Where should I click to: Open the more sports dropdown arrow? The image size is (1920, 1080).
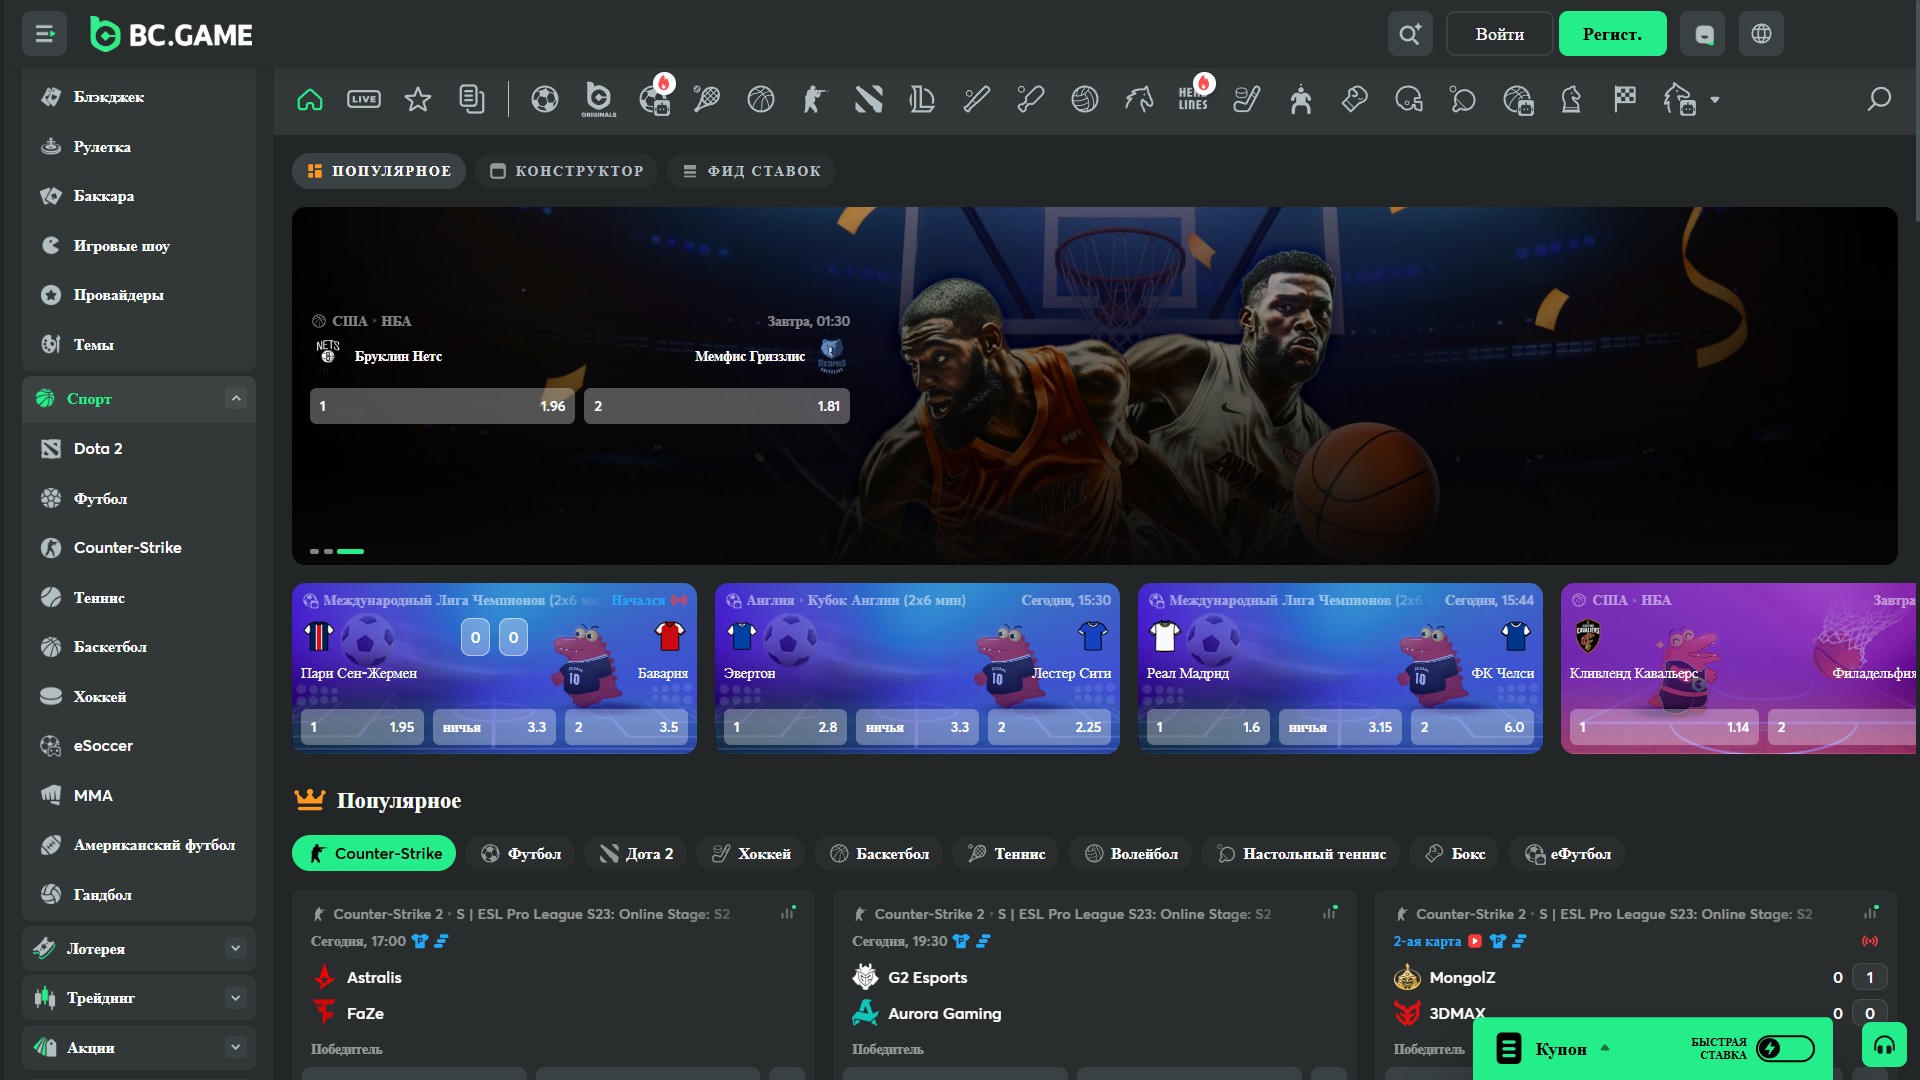coord(1715,100)
